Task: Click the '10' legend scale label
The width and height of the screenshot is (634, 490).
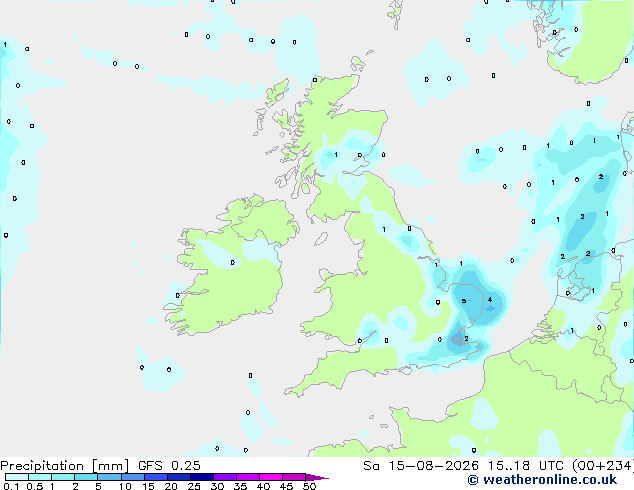Action: (x=125, y=486)
